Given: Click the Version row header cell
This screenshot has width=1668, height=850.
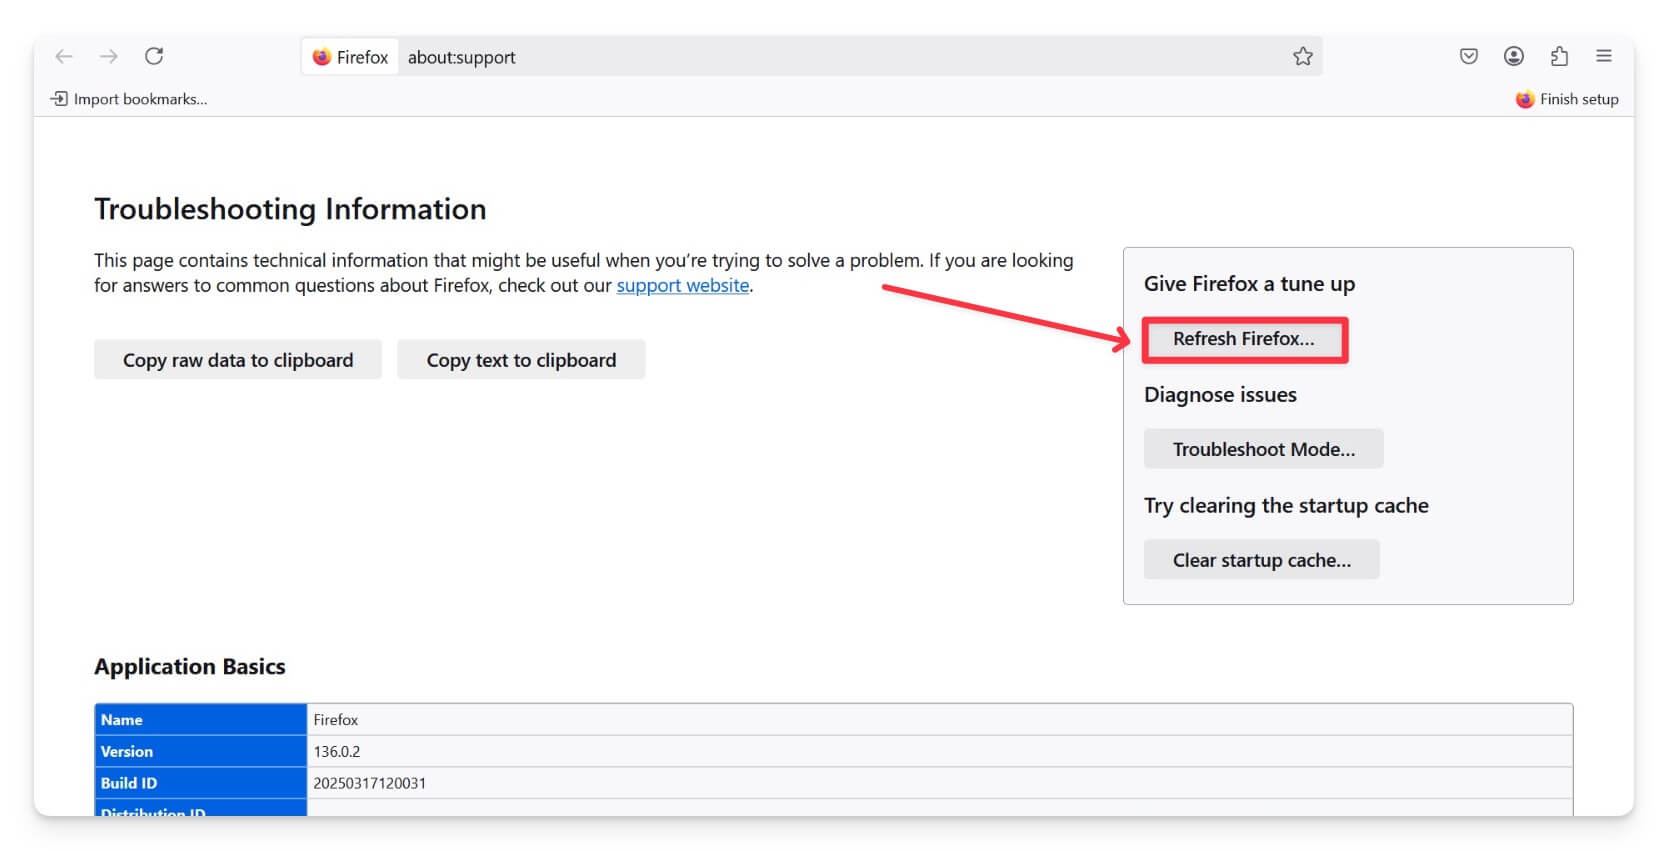Looking at the screenshot, I should pyautogui.click(x=201, y=752).
